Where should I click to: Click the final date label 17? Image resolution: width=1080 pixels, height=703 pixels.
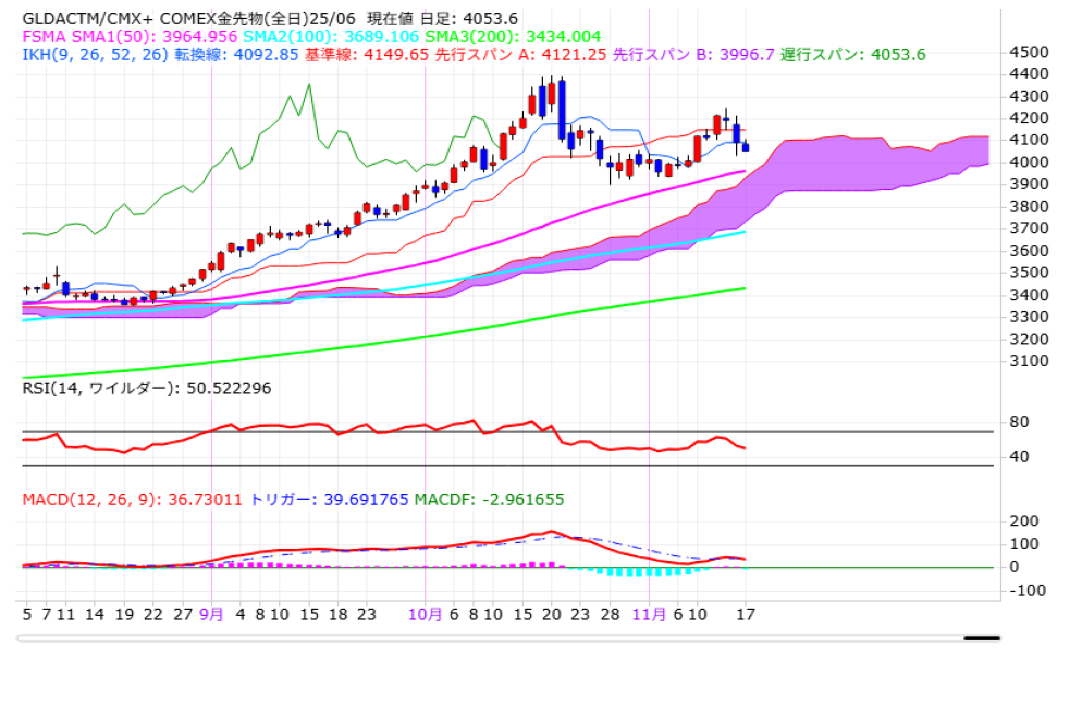pyautogui.click(x=744, y=614)
